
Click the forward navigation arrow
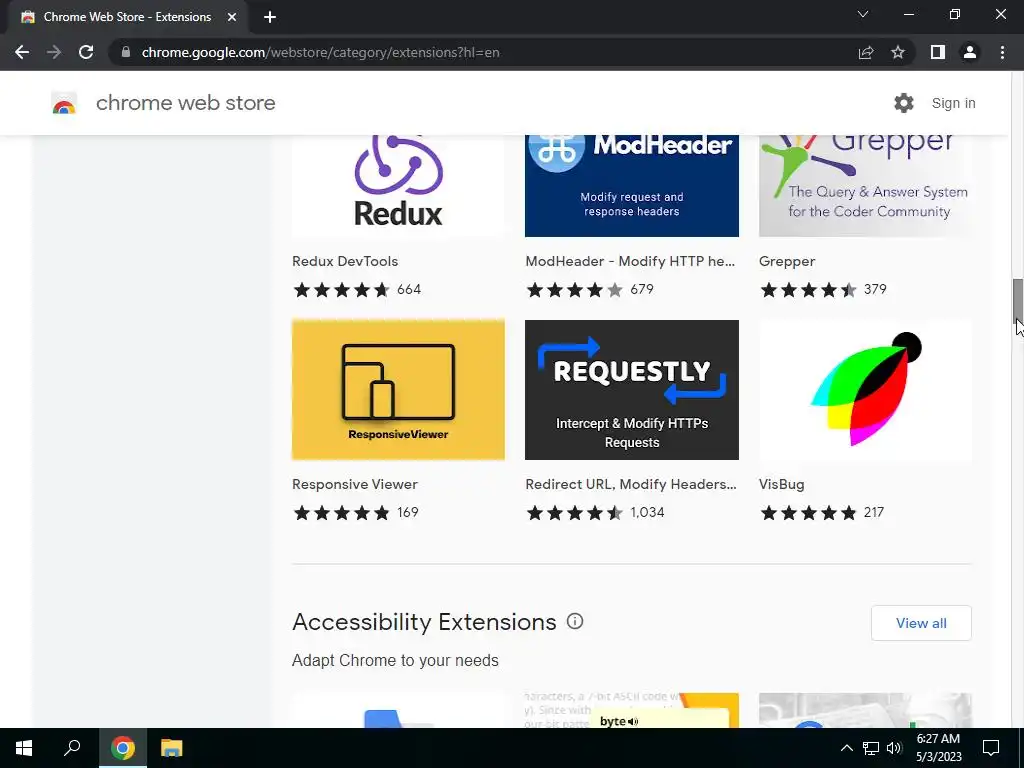click(54, 52)
